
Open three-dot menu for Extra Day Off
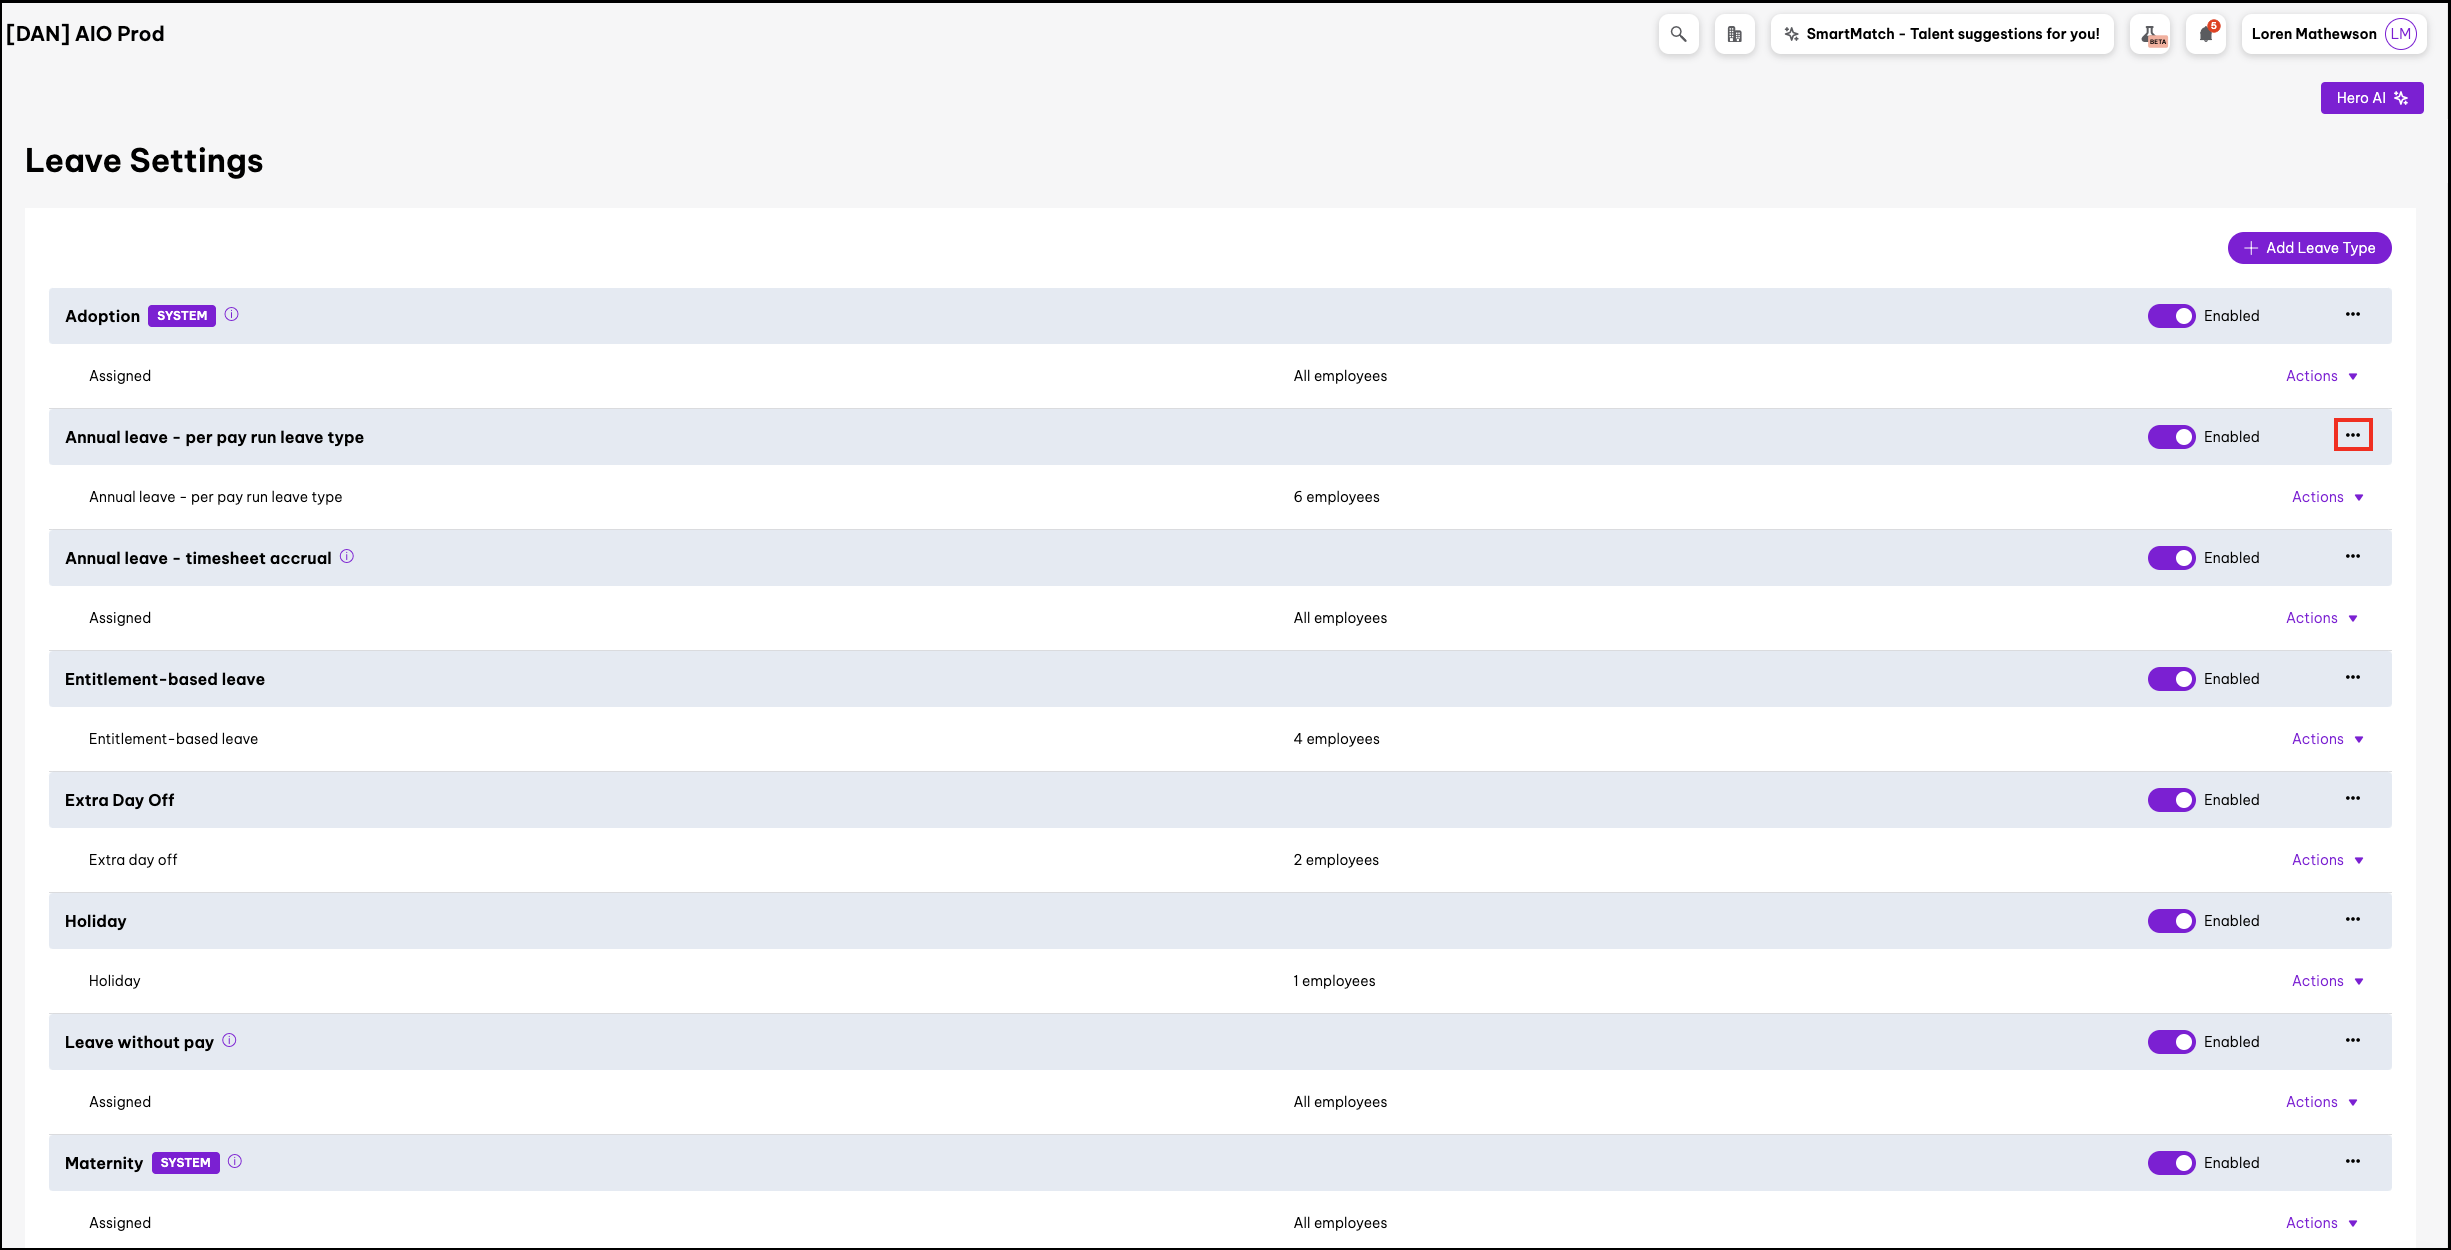click(x=2352, y=798)
